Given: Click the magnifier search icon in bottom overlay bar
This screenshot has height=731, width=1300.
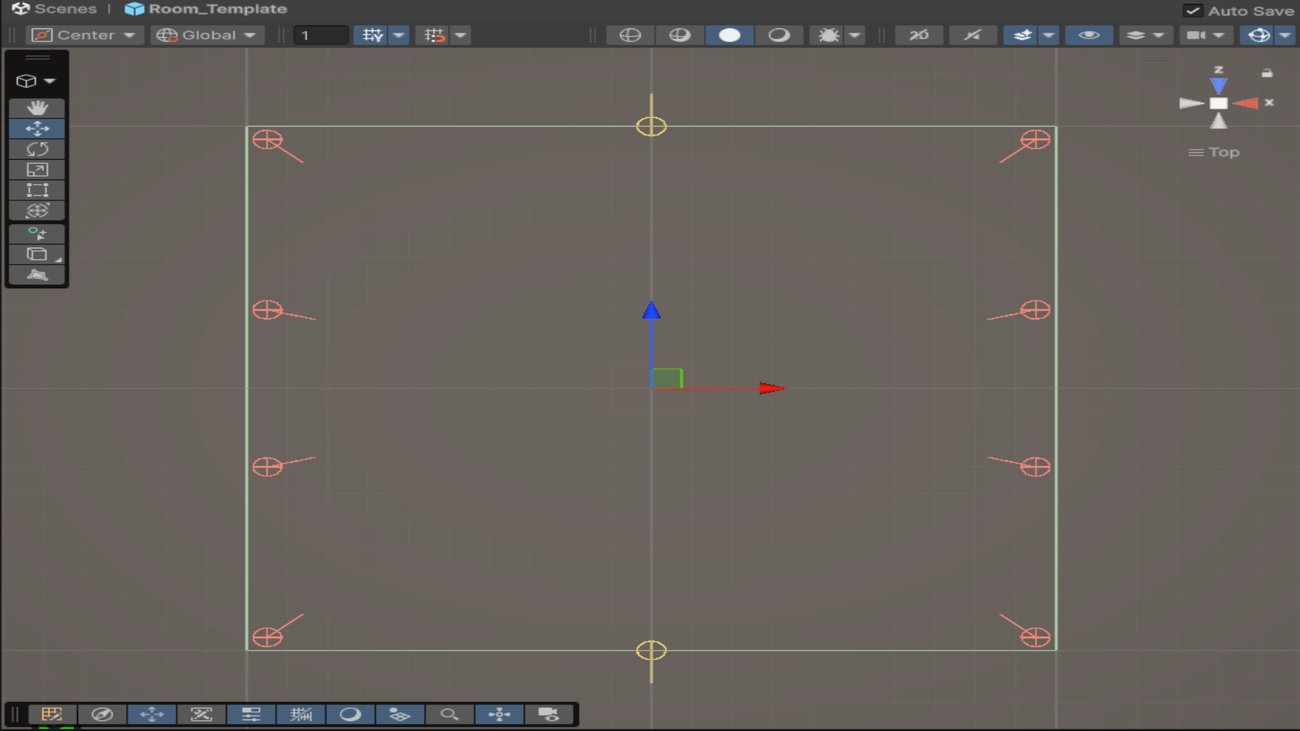Looking at the screenshot, I should [450, 714].
